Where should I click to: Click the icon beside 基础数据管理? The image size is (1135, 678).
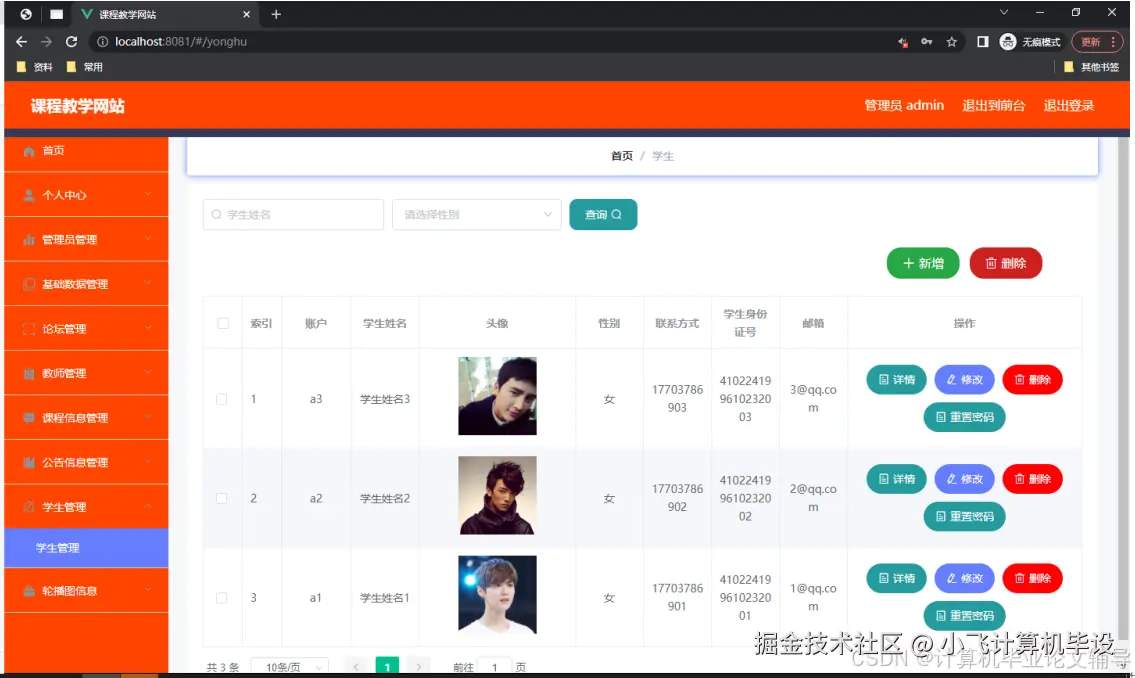tap(29, 284)
